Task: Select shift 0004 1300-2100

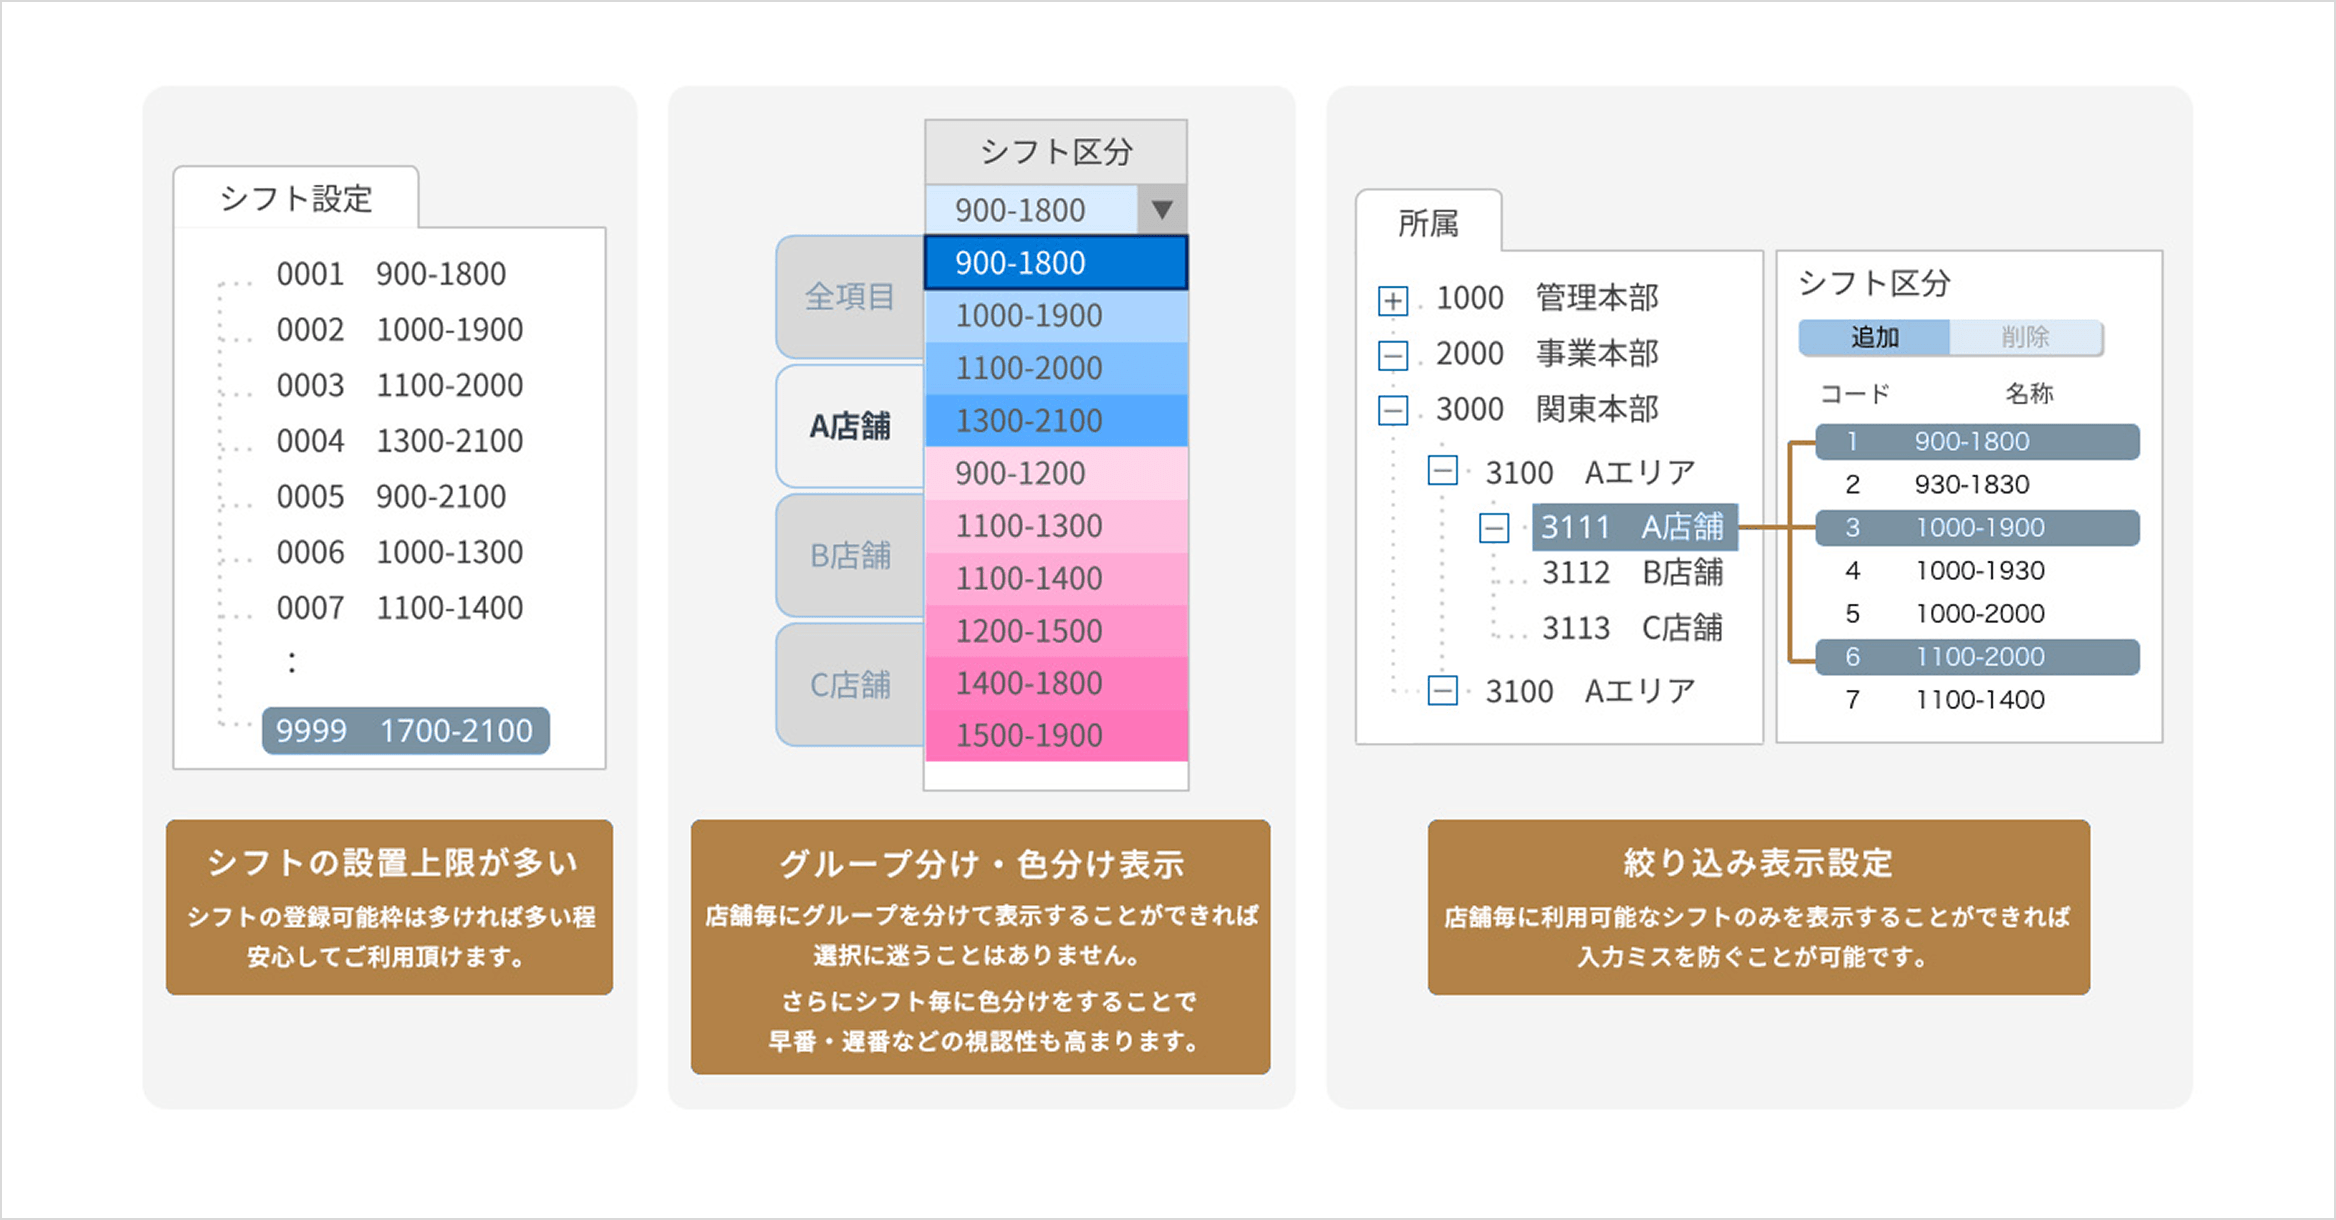Action: (400, 441)
